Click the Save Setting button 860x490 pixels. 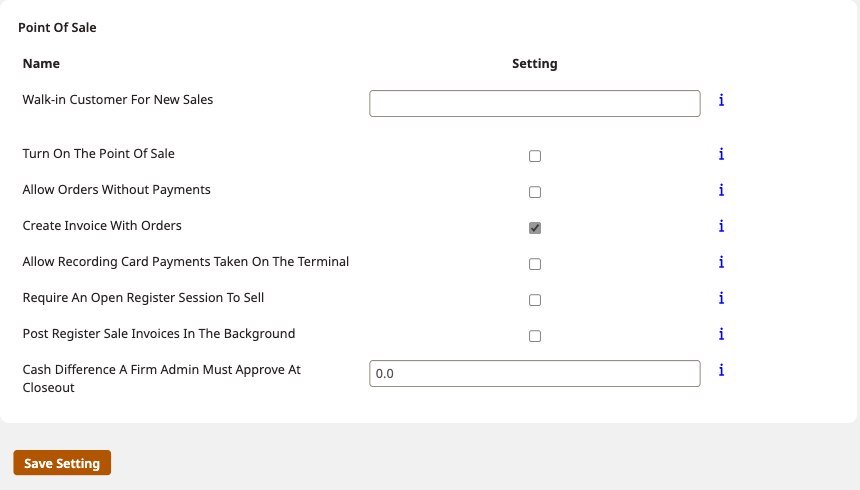(x=62, y=463)
